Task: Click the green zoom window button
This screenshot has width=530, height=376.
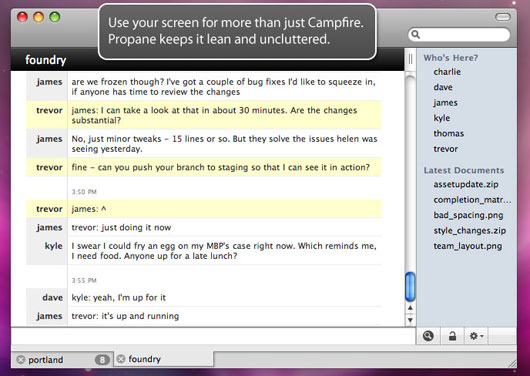Action: (x=55, y=17)
